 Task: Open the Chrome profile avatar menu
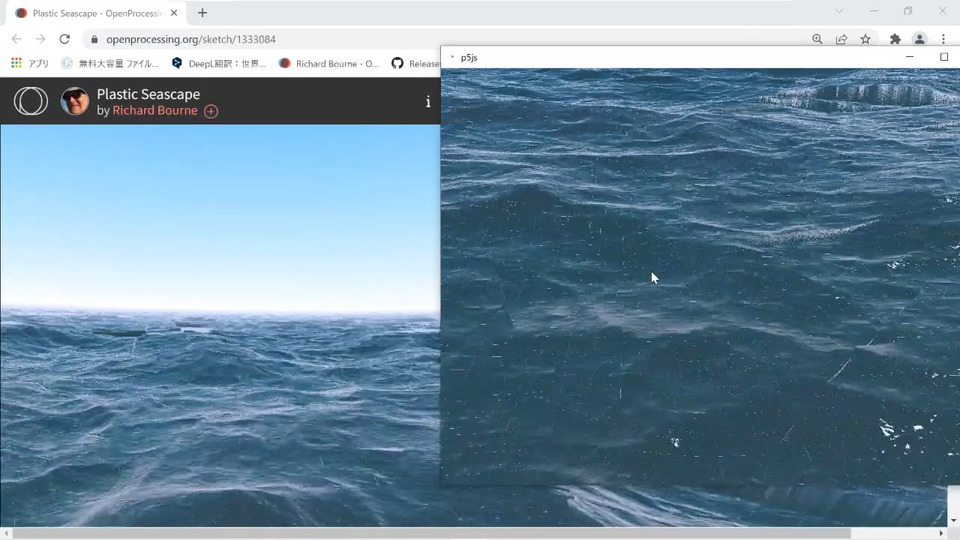919,39
